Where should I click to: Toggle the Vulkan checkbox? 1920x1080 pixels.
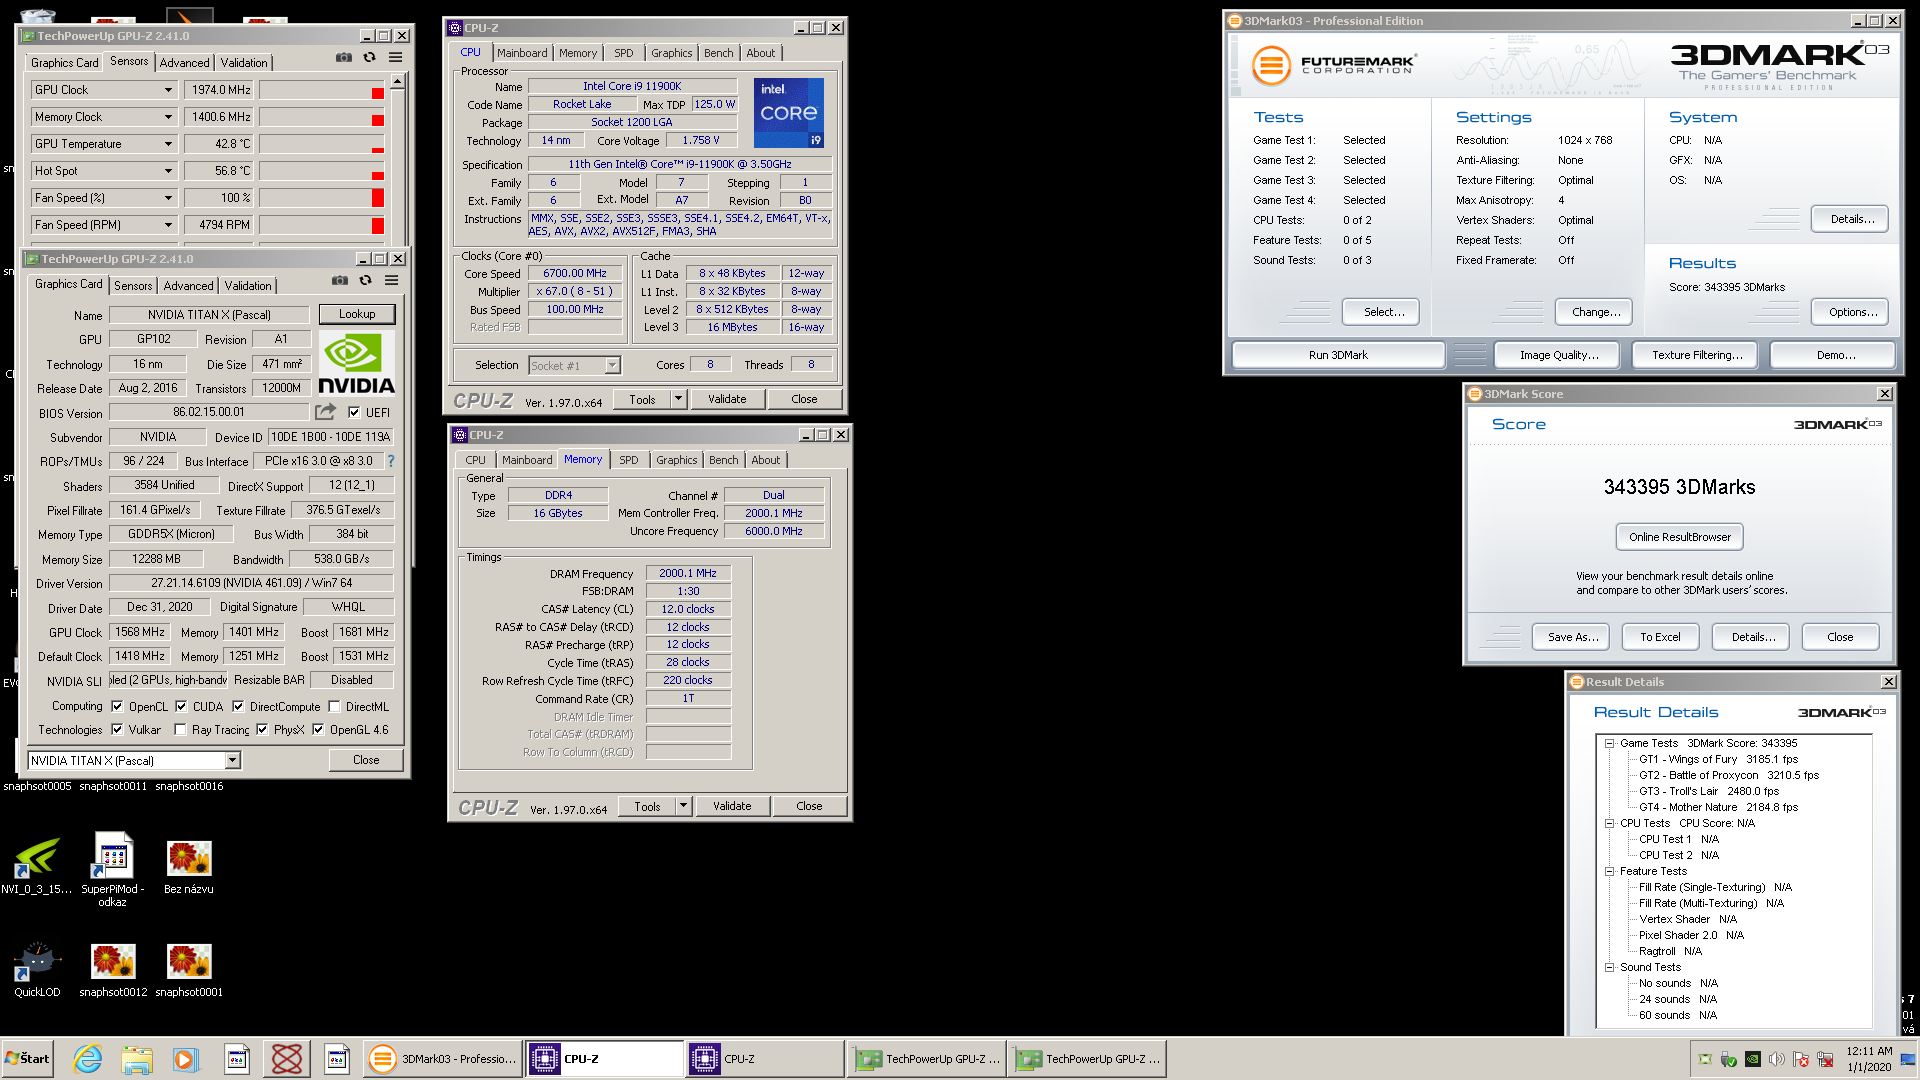click(x=117, y=729)
